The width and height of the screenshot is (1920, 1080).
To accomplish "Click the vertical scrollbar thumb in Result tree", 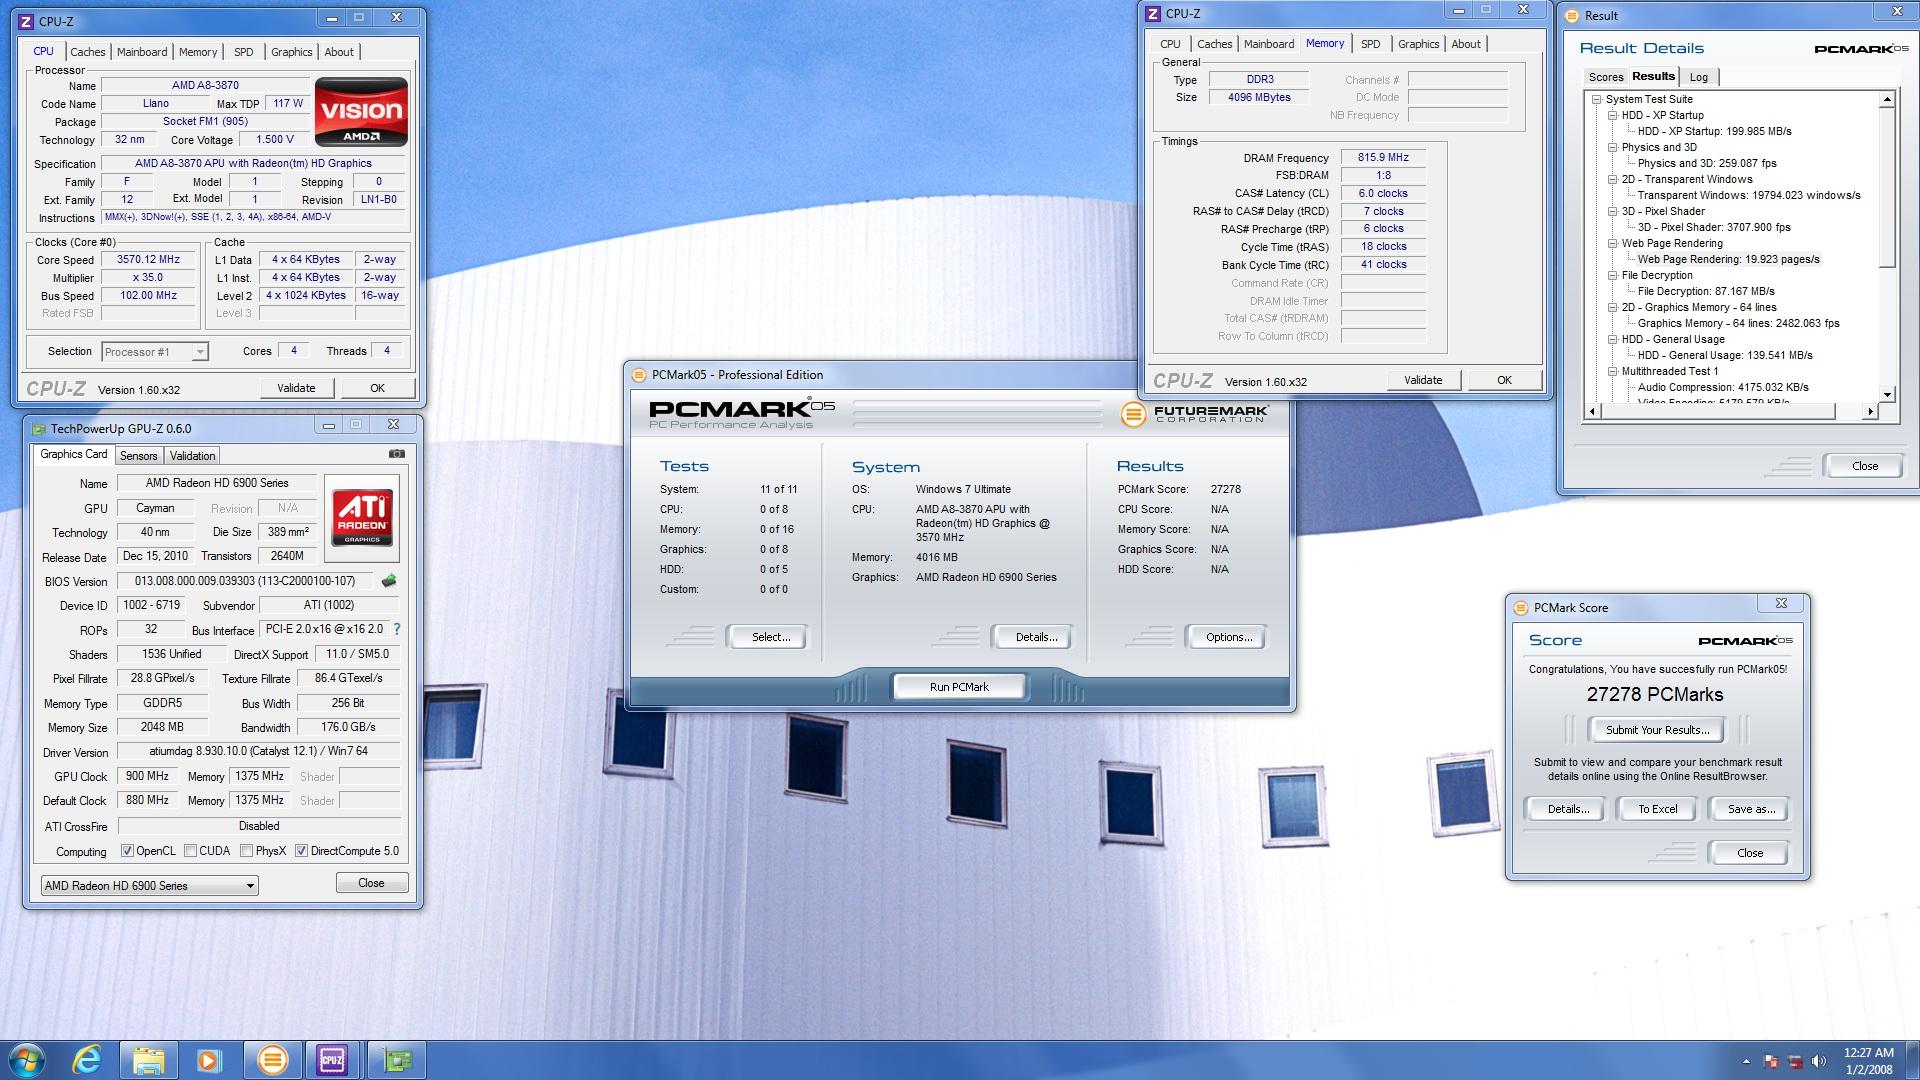I will click(x=1886, y=188).
